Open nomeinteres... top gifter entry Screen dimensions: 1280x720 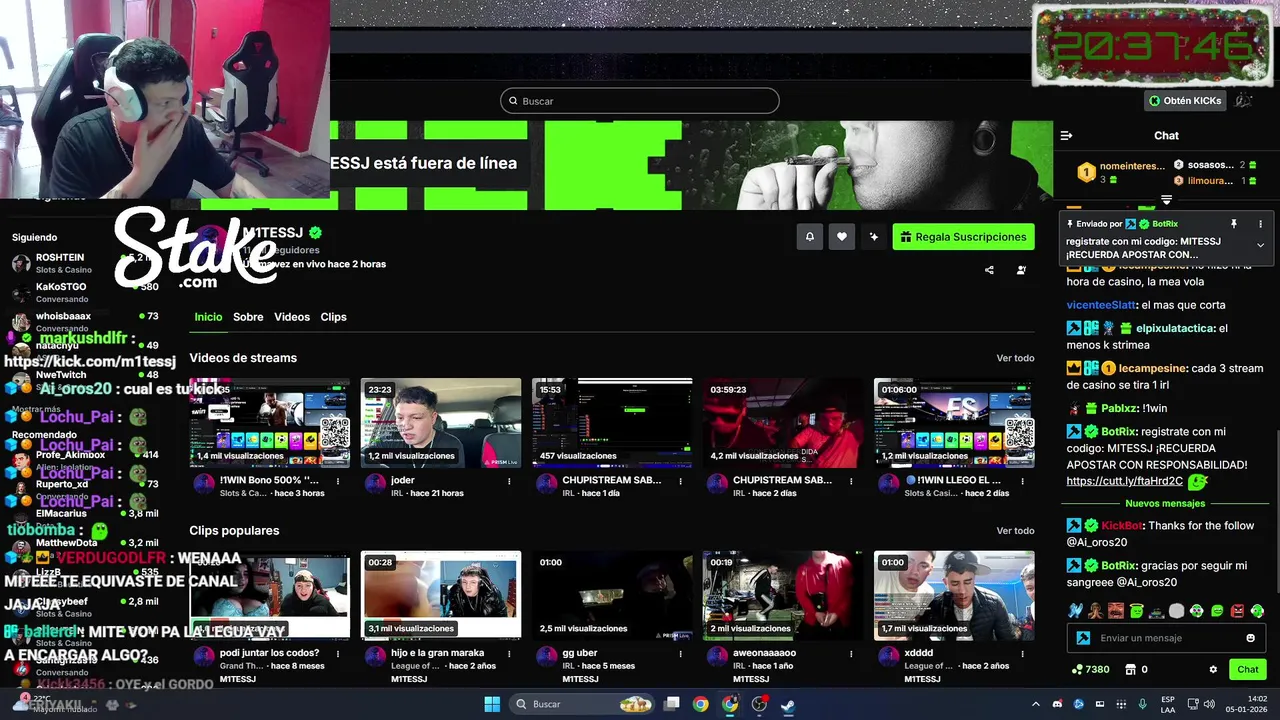(1120, 172)
